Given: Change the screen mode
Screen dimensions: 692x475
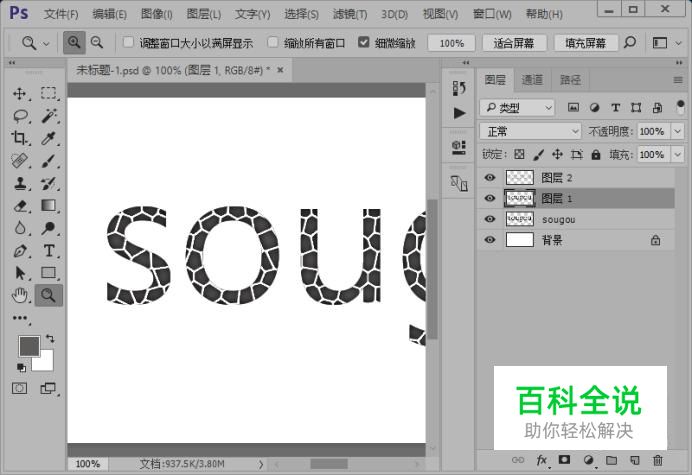Looking at the screenshot, I should (x=48, y=388).
